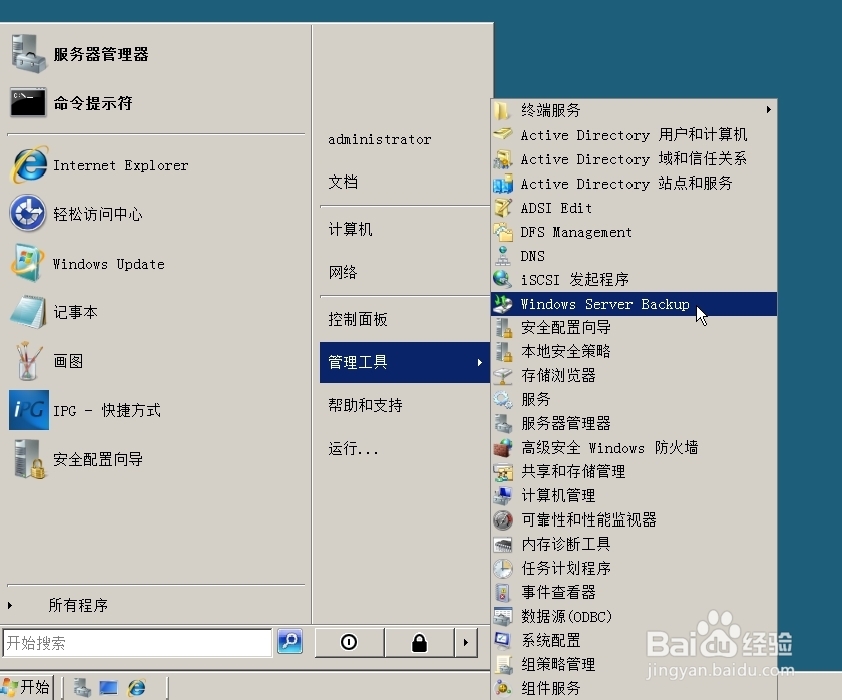
Task: Open Internet Explorer from start menu
Action: tap(28, 165)
